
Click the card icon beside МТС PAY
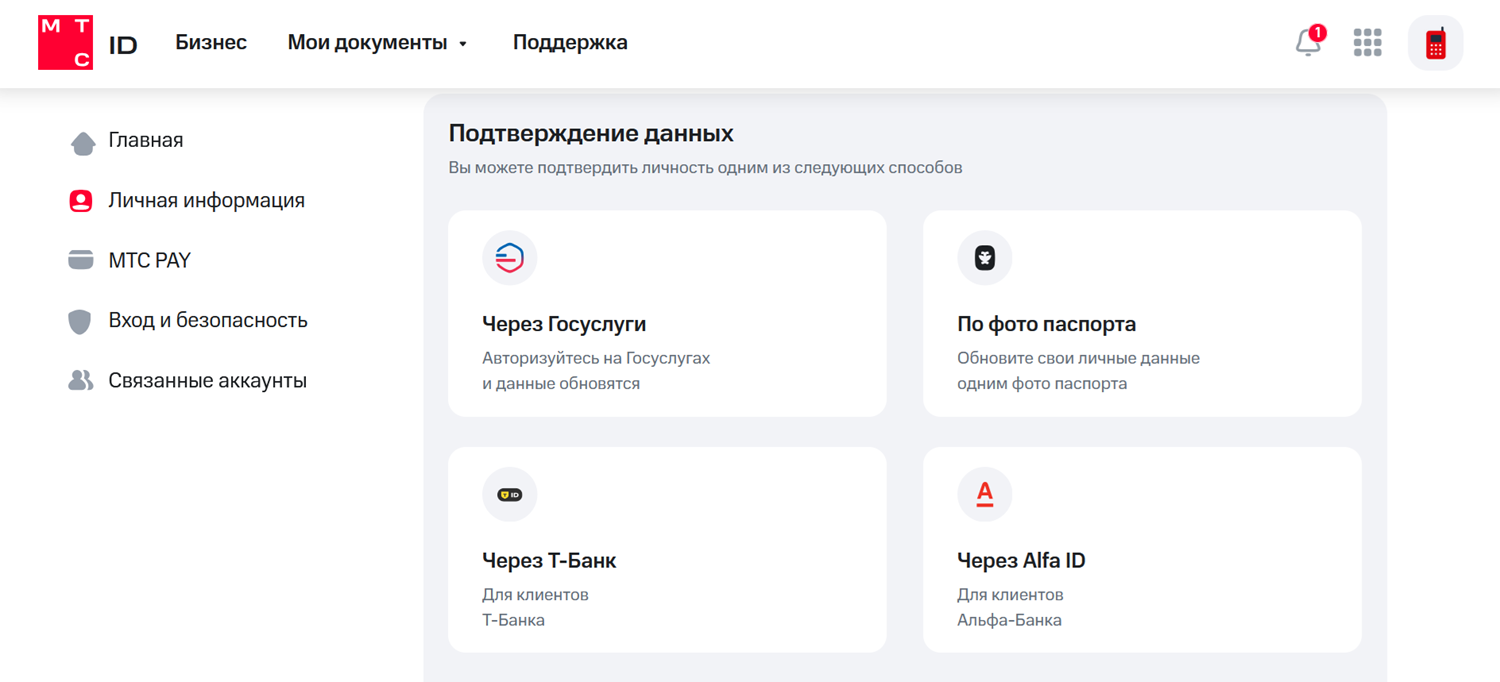point(81,260)
